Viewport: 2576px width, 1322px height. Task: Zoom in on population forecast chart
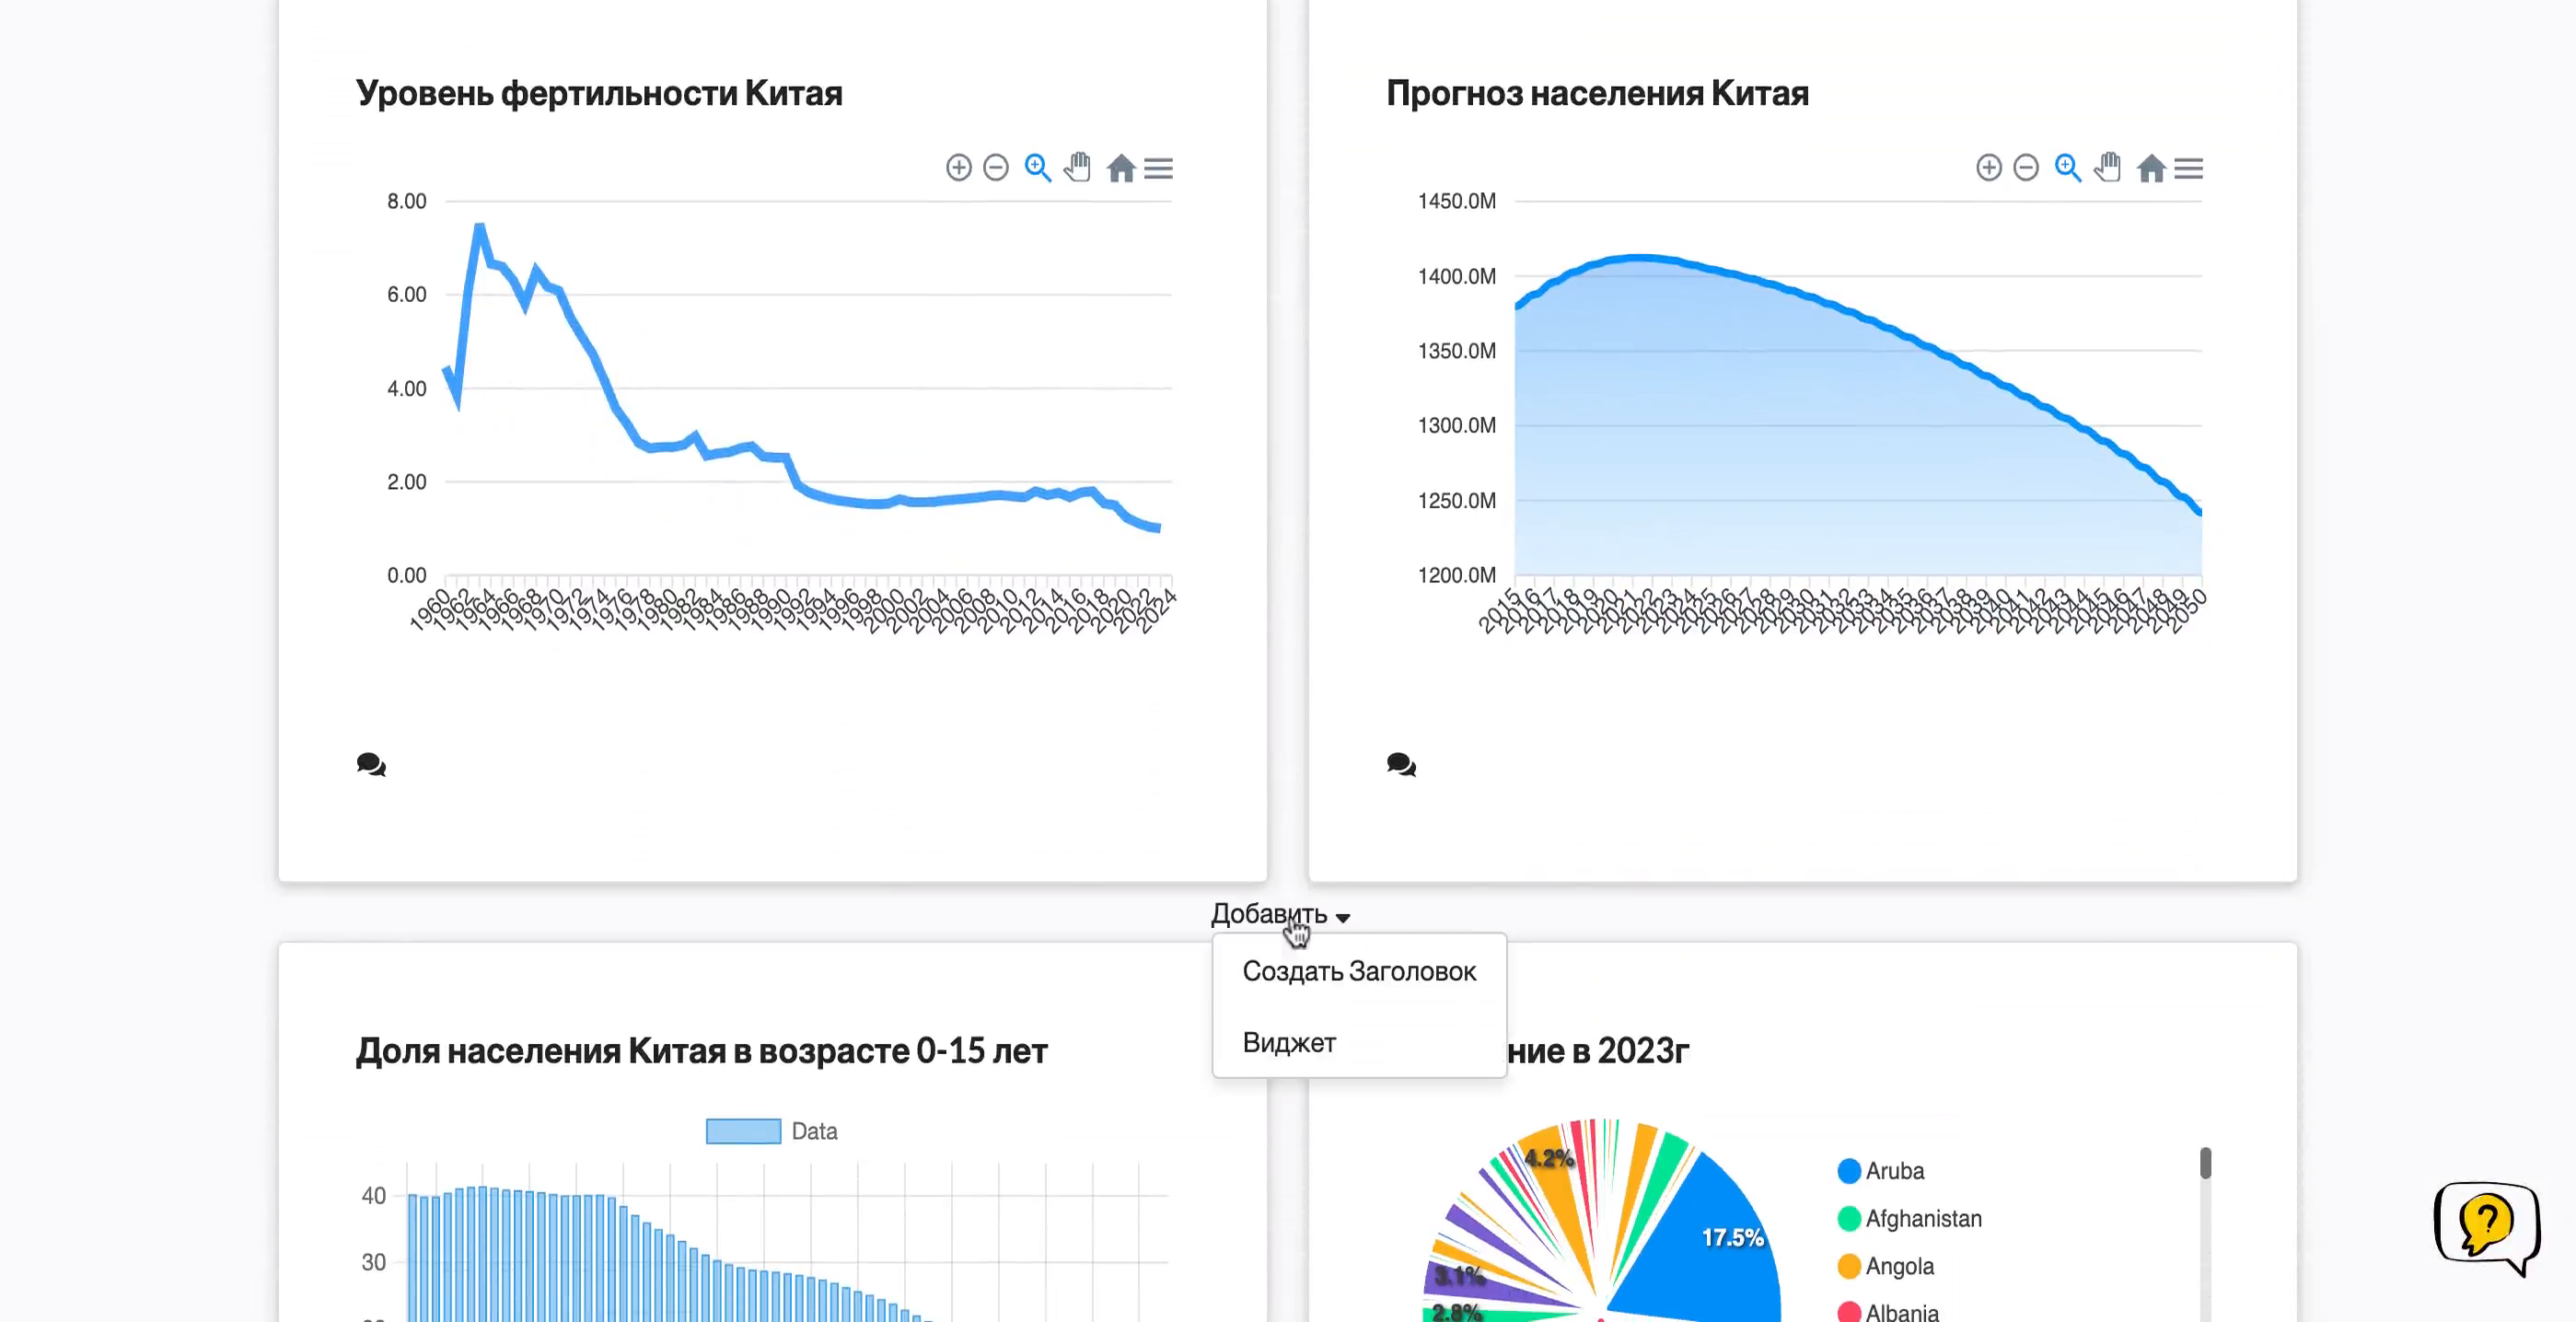click(1988, 168)
